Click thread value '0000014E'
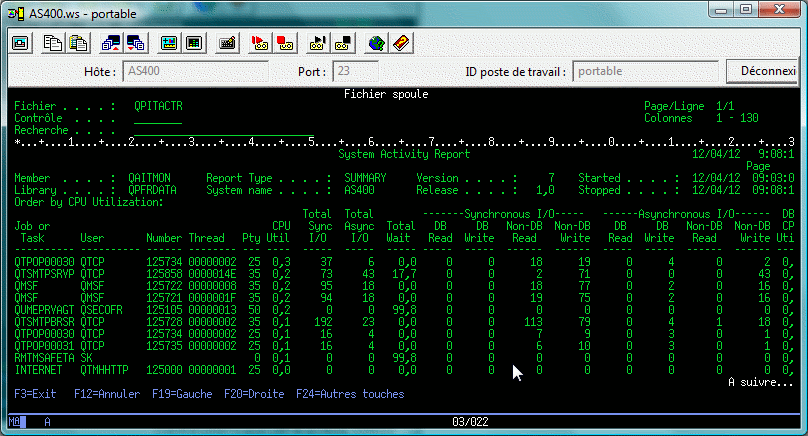Screen dimensions: 808x436 click(212, 274)
